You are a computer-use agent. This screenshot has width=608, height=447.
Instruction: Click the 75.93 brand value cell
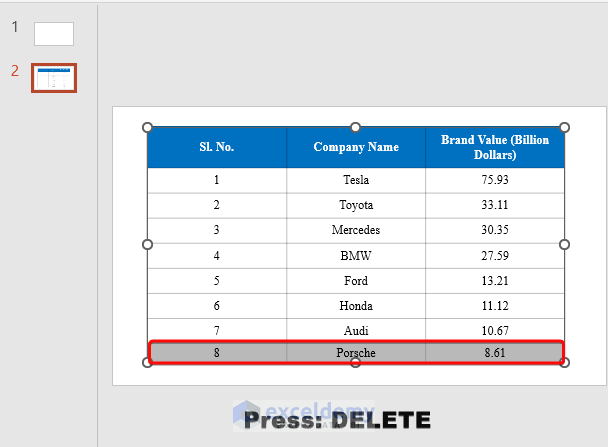(495, 180)
